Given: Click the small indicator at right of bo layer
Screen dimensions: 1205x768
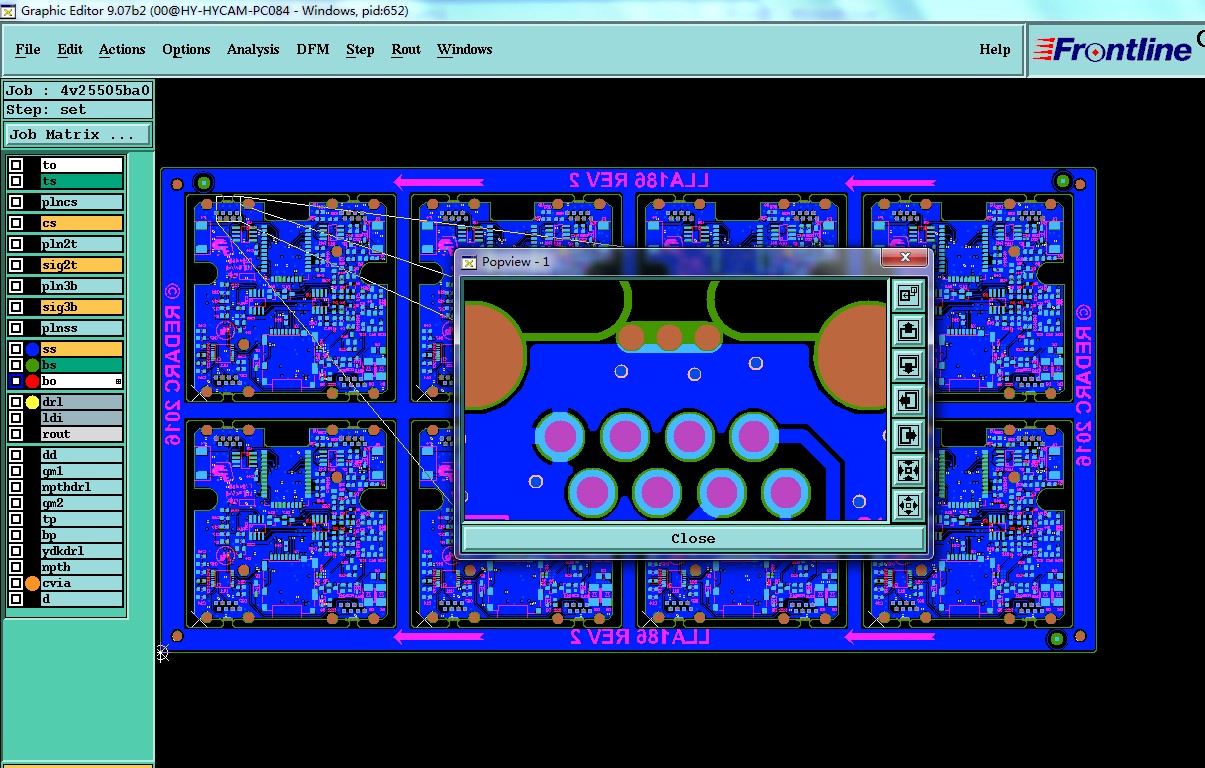Looking at the screenshot, I should [x=118, y=382].
